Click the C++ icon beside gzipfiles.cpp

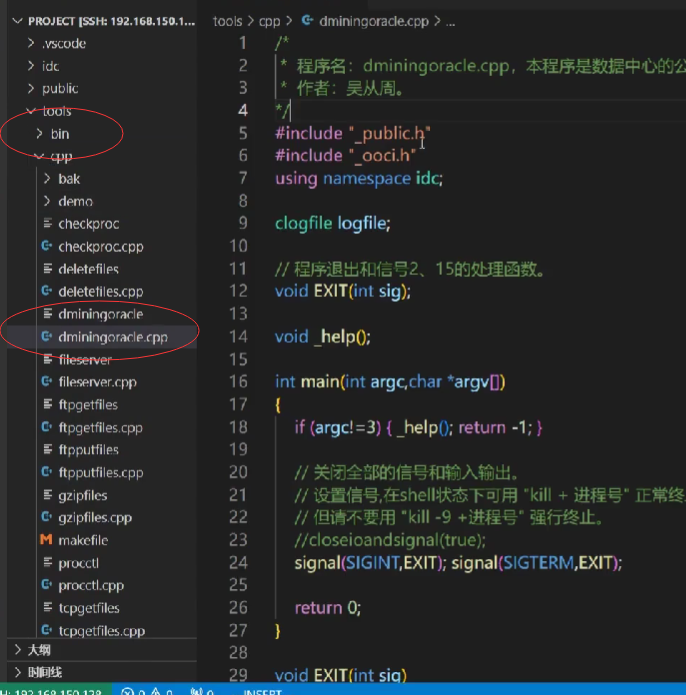click(x=47, y=517)
